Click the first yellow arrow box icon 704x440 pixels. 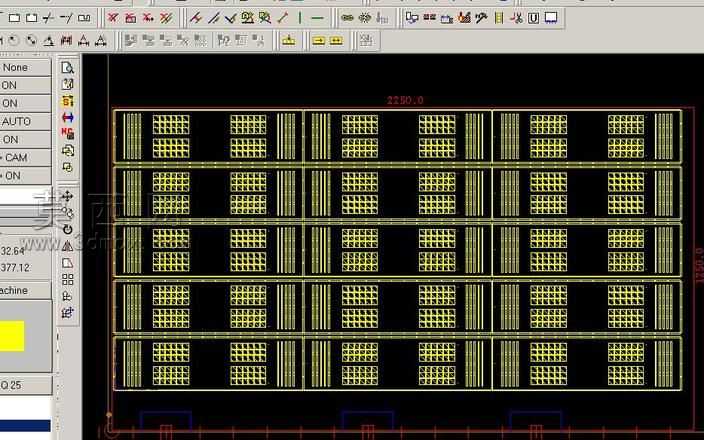[x=318, y=41]
